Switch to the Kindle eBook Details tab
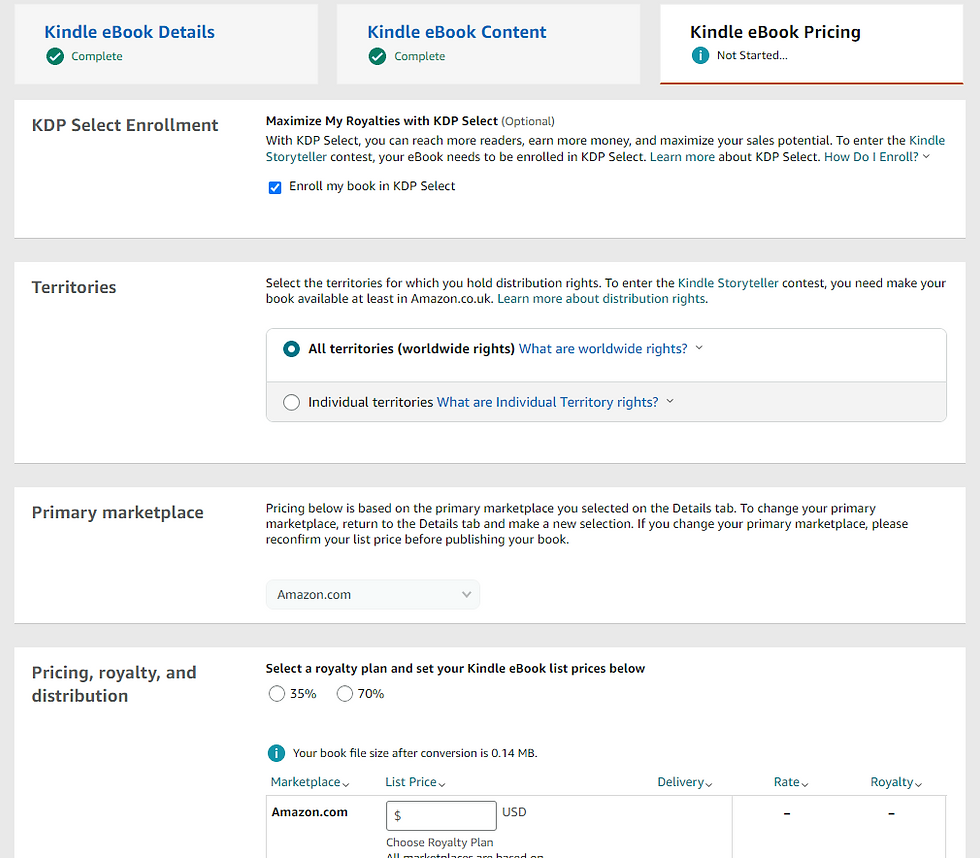Image resolution: width=980 pixels, height=858 pixels. (129, 31)
